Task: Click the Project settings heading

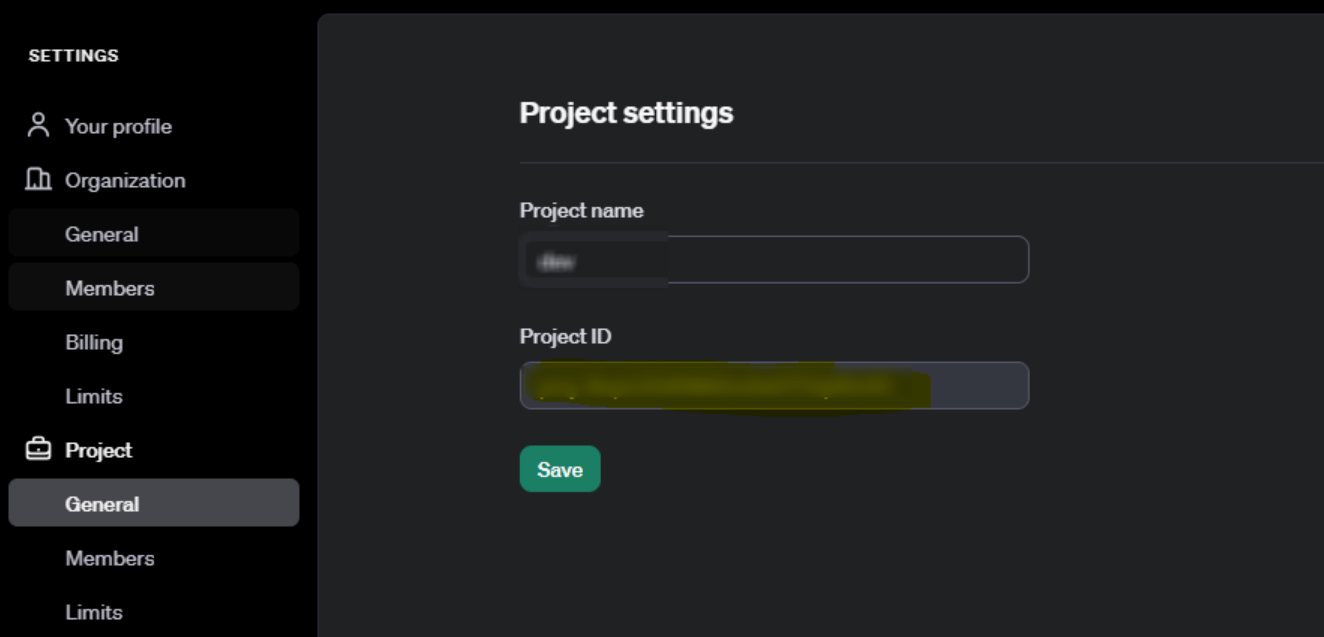Action: (x=626, y=113)
